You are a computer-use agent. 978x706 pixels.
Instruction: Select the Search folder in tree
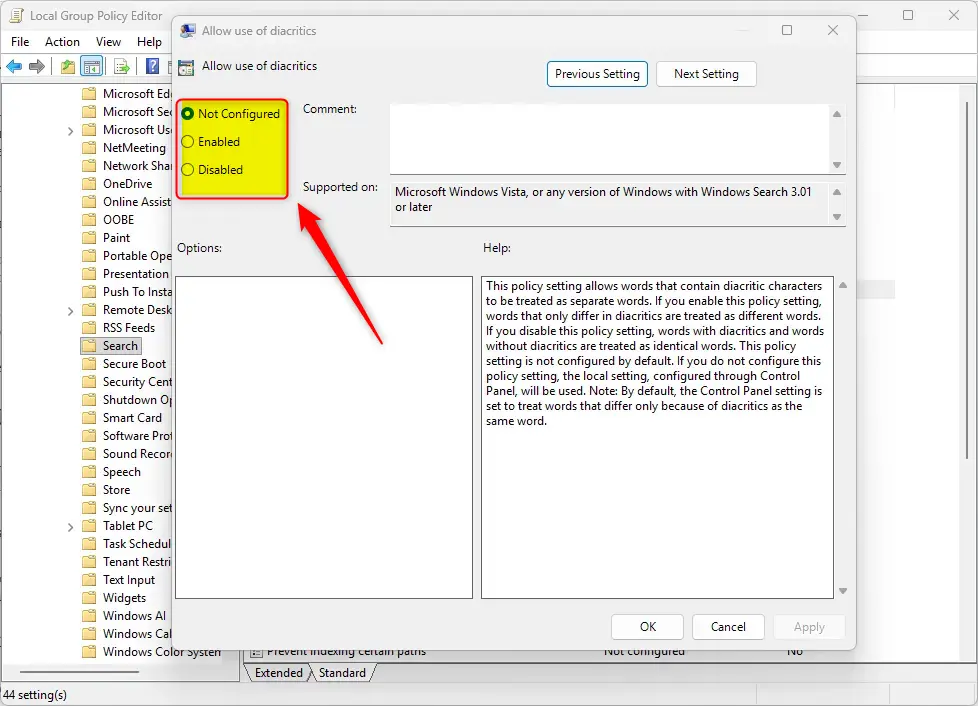coord(111,346)
